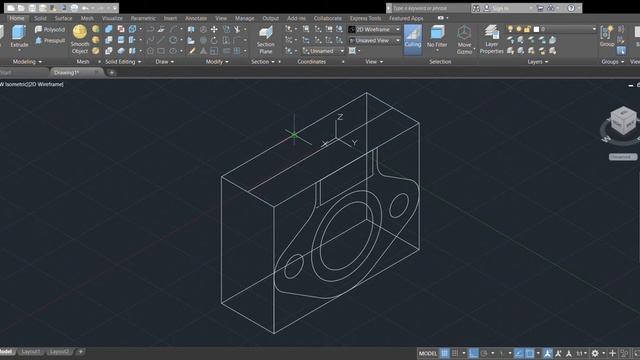Click the Line tool in Draw panel

point(161,40)
